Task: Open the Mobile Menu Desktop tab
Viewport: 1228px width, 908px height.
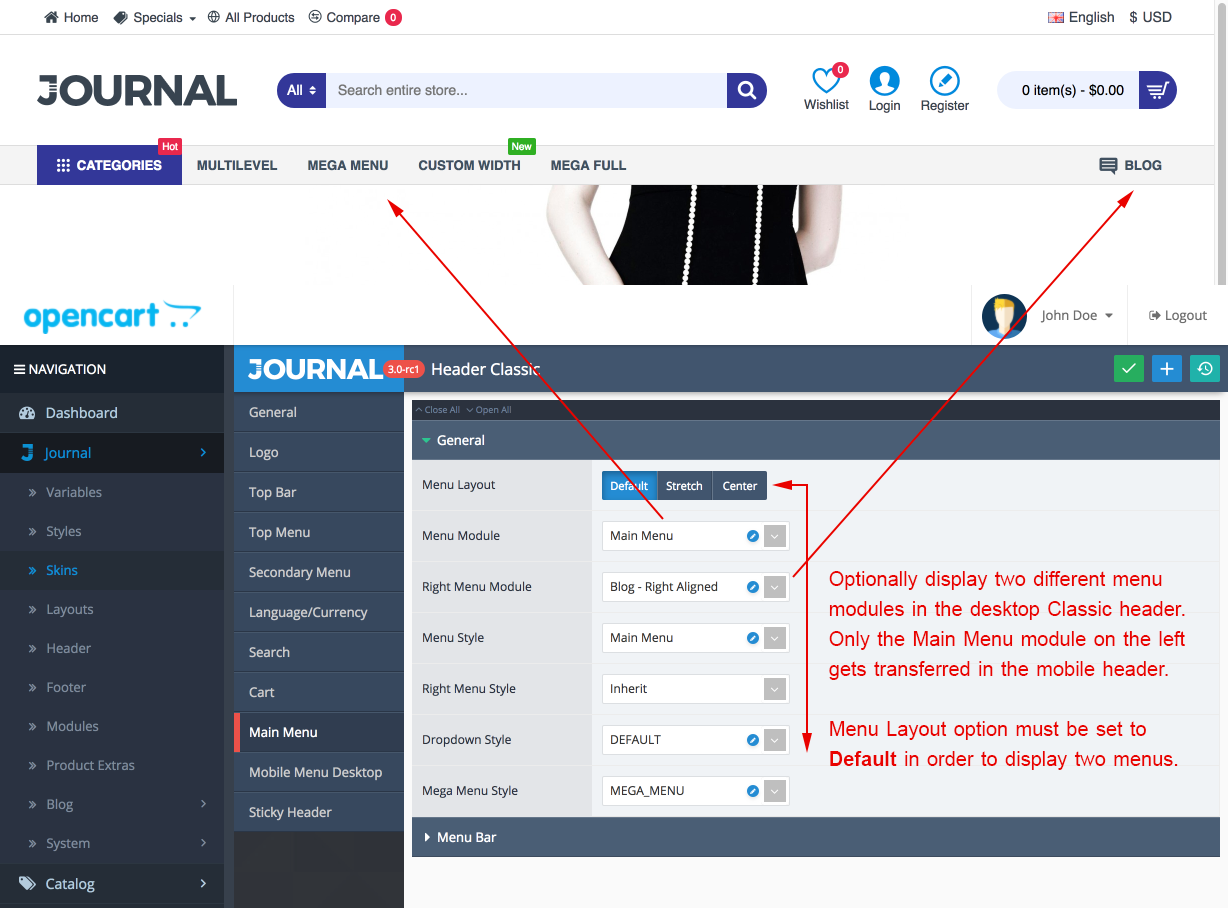Action: coord(319,772)
